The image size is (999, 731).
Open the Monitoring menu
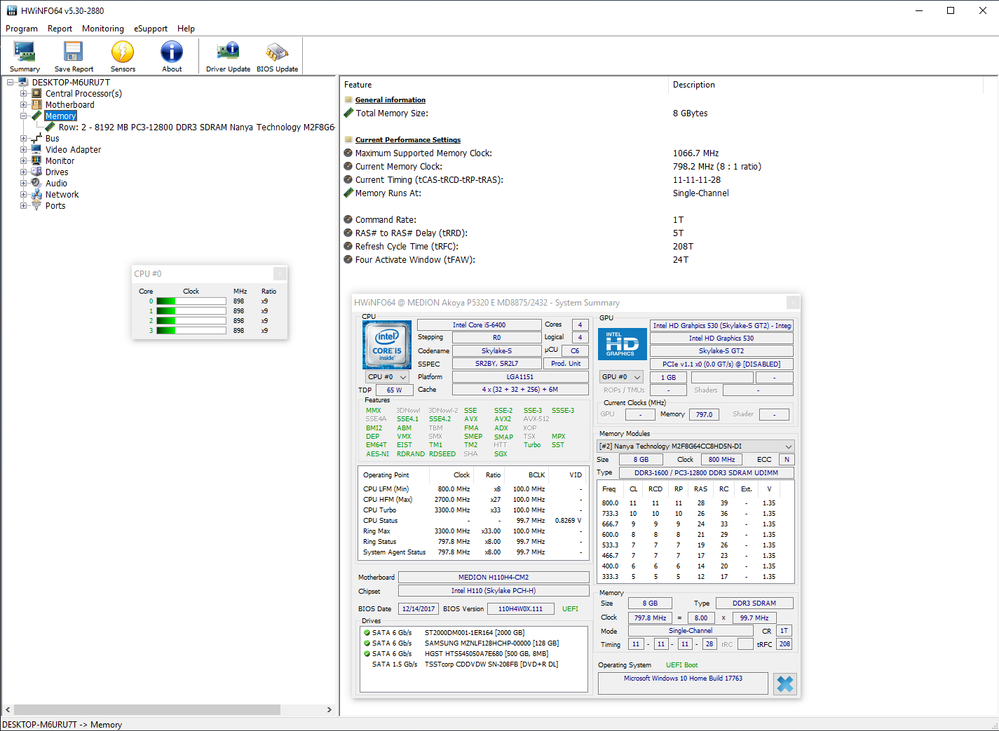(x=103, y=29)
